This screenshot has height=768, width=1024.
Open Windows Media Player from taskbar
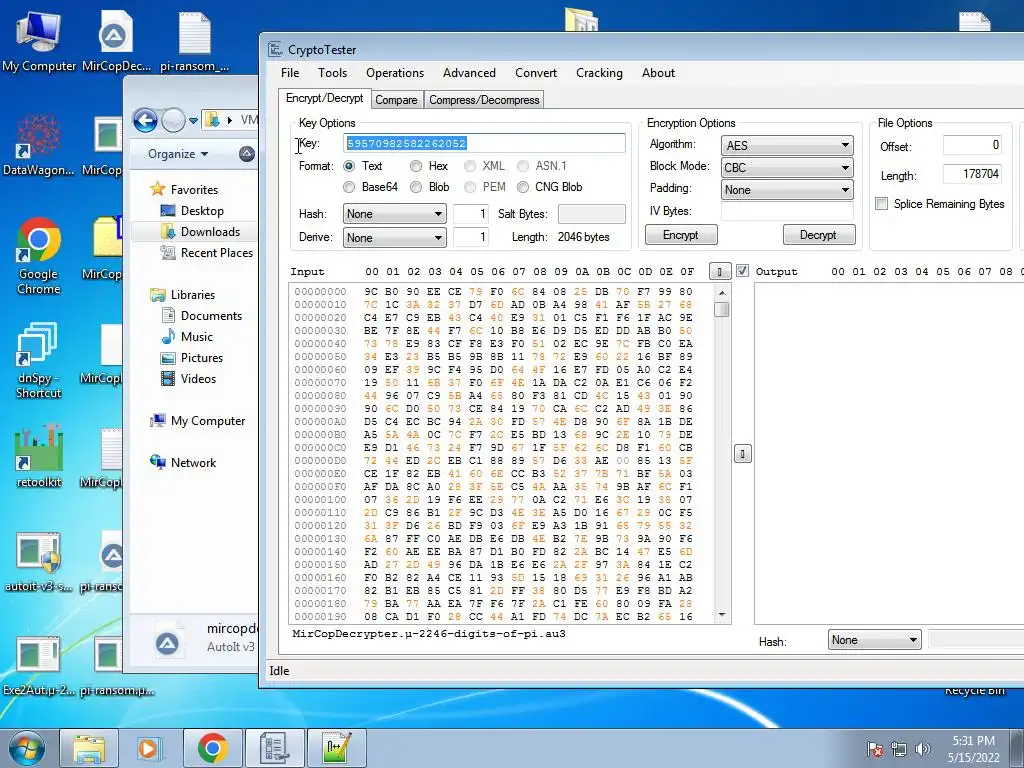pyautogui.click(x=148, y=748)
